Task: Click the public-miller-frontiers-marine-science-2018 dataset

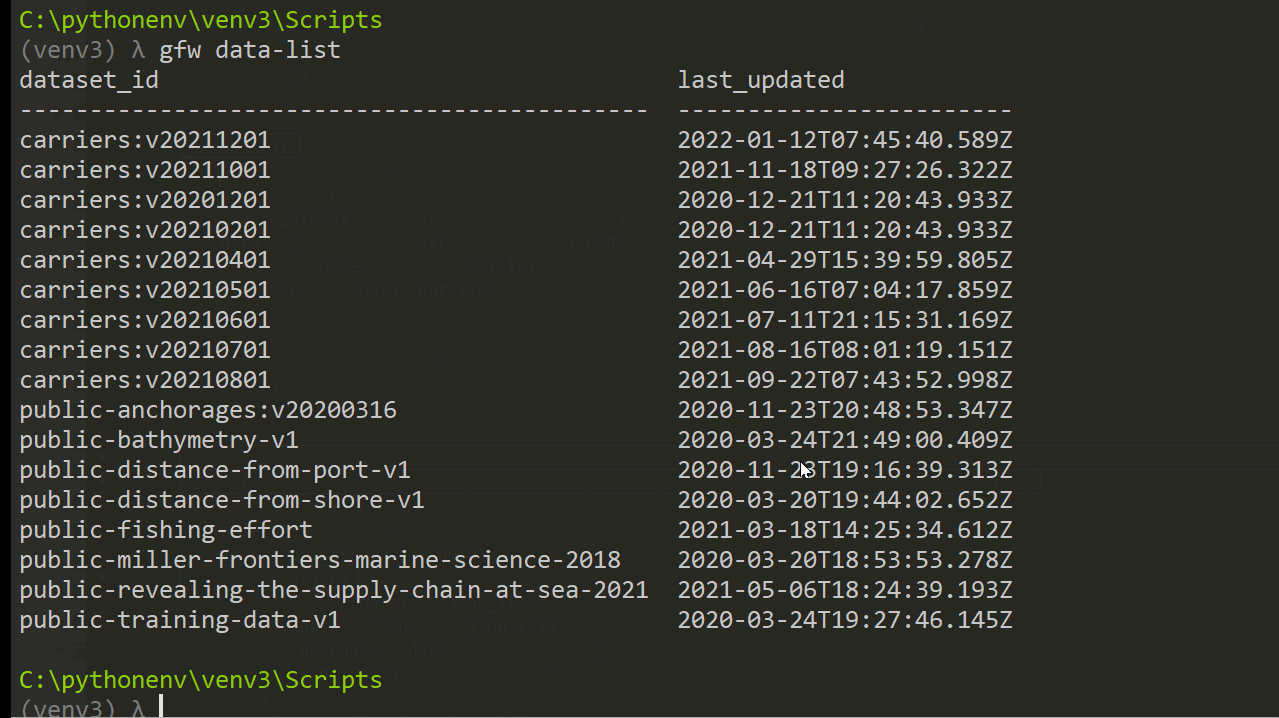Action: [319, 560]
